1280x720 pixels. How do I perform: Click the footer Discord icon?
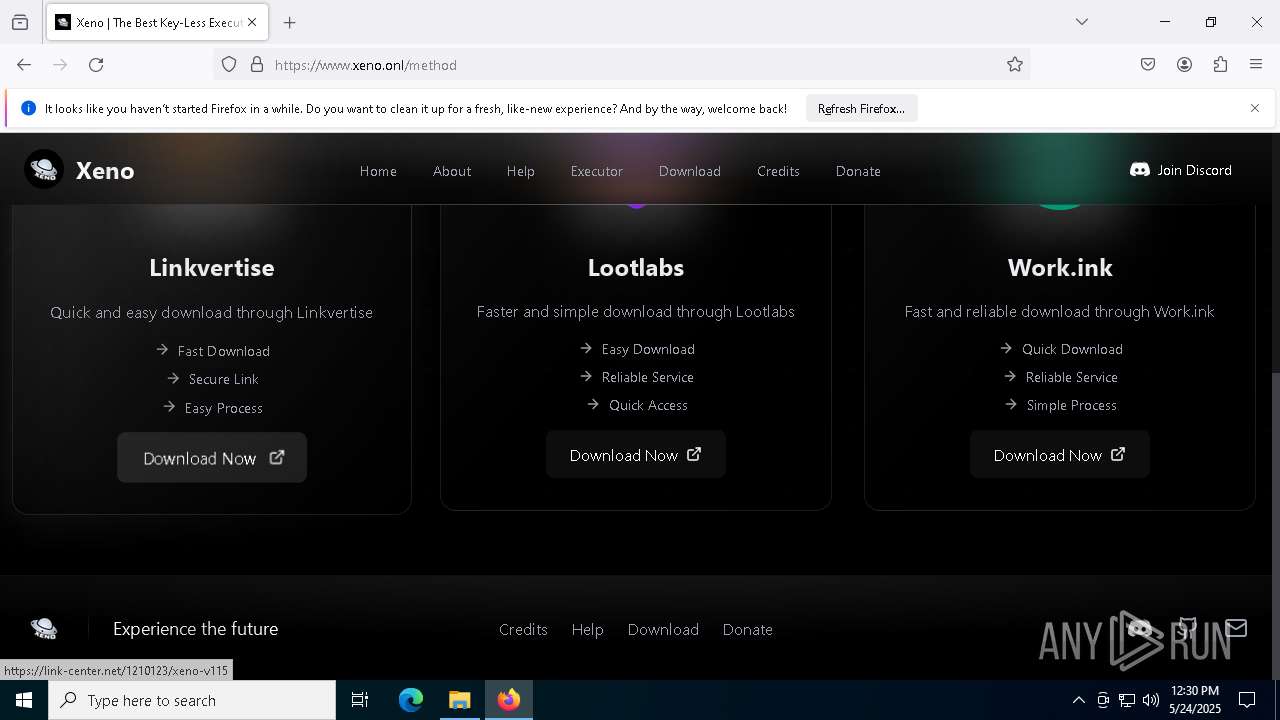(x=1139, y=628)
